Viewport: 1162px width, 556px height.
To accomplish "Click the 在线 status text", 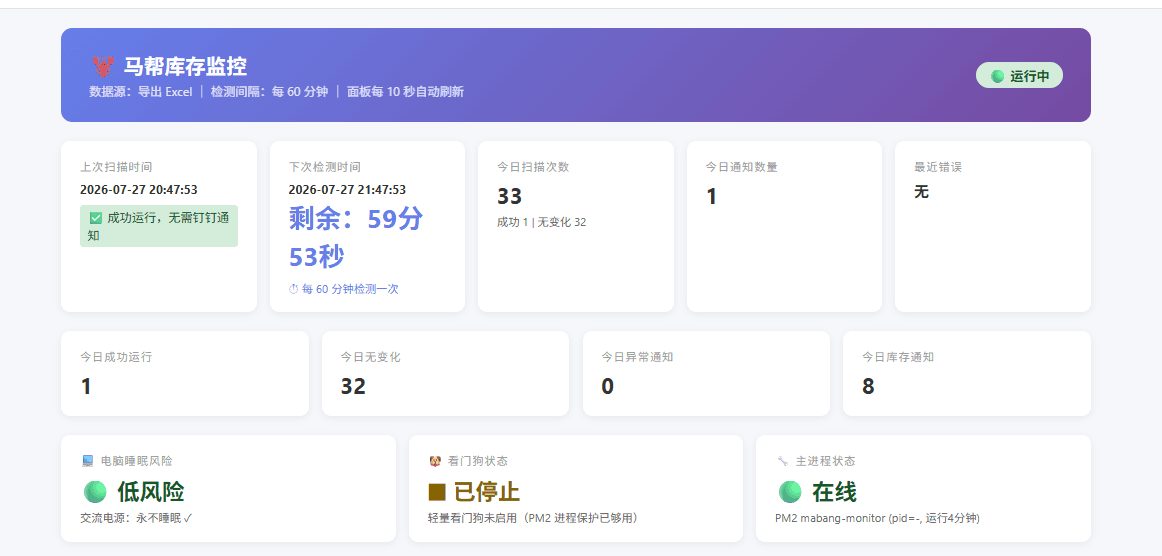I will tap(834, 492).
